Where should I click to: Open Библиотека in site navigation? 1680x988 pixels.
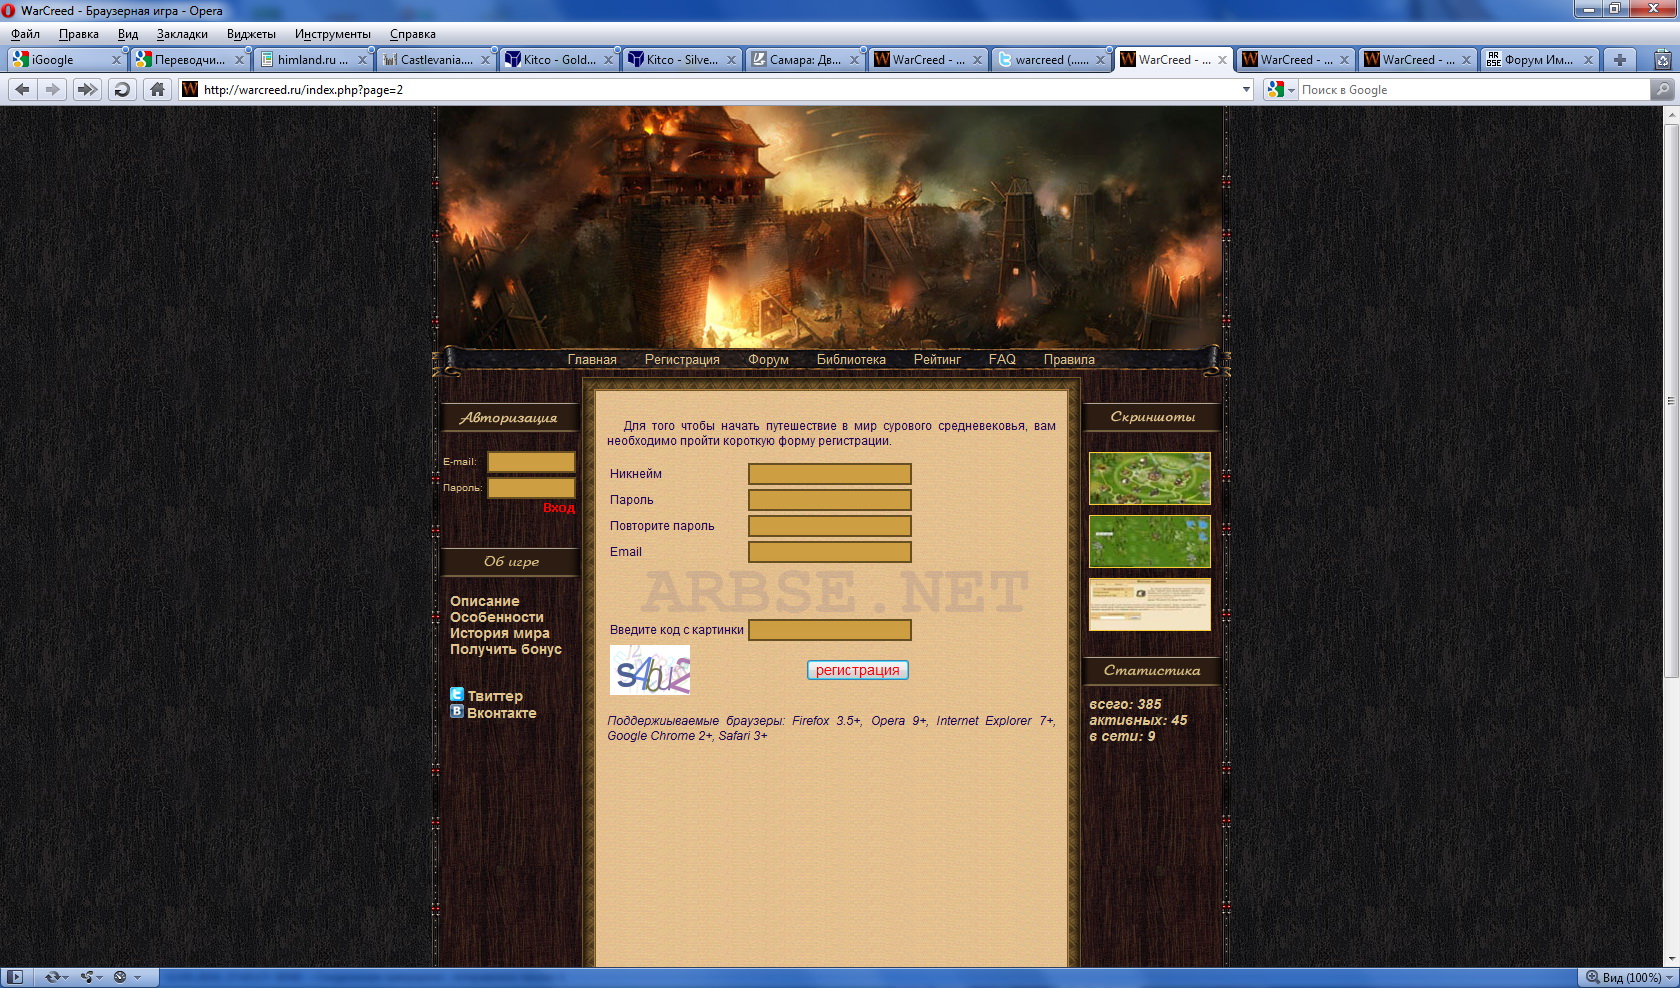[851, 359]
